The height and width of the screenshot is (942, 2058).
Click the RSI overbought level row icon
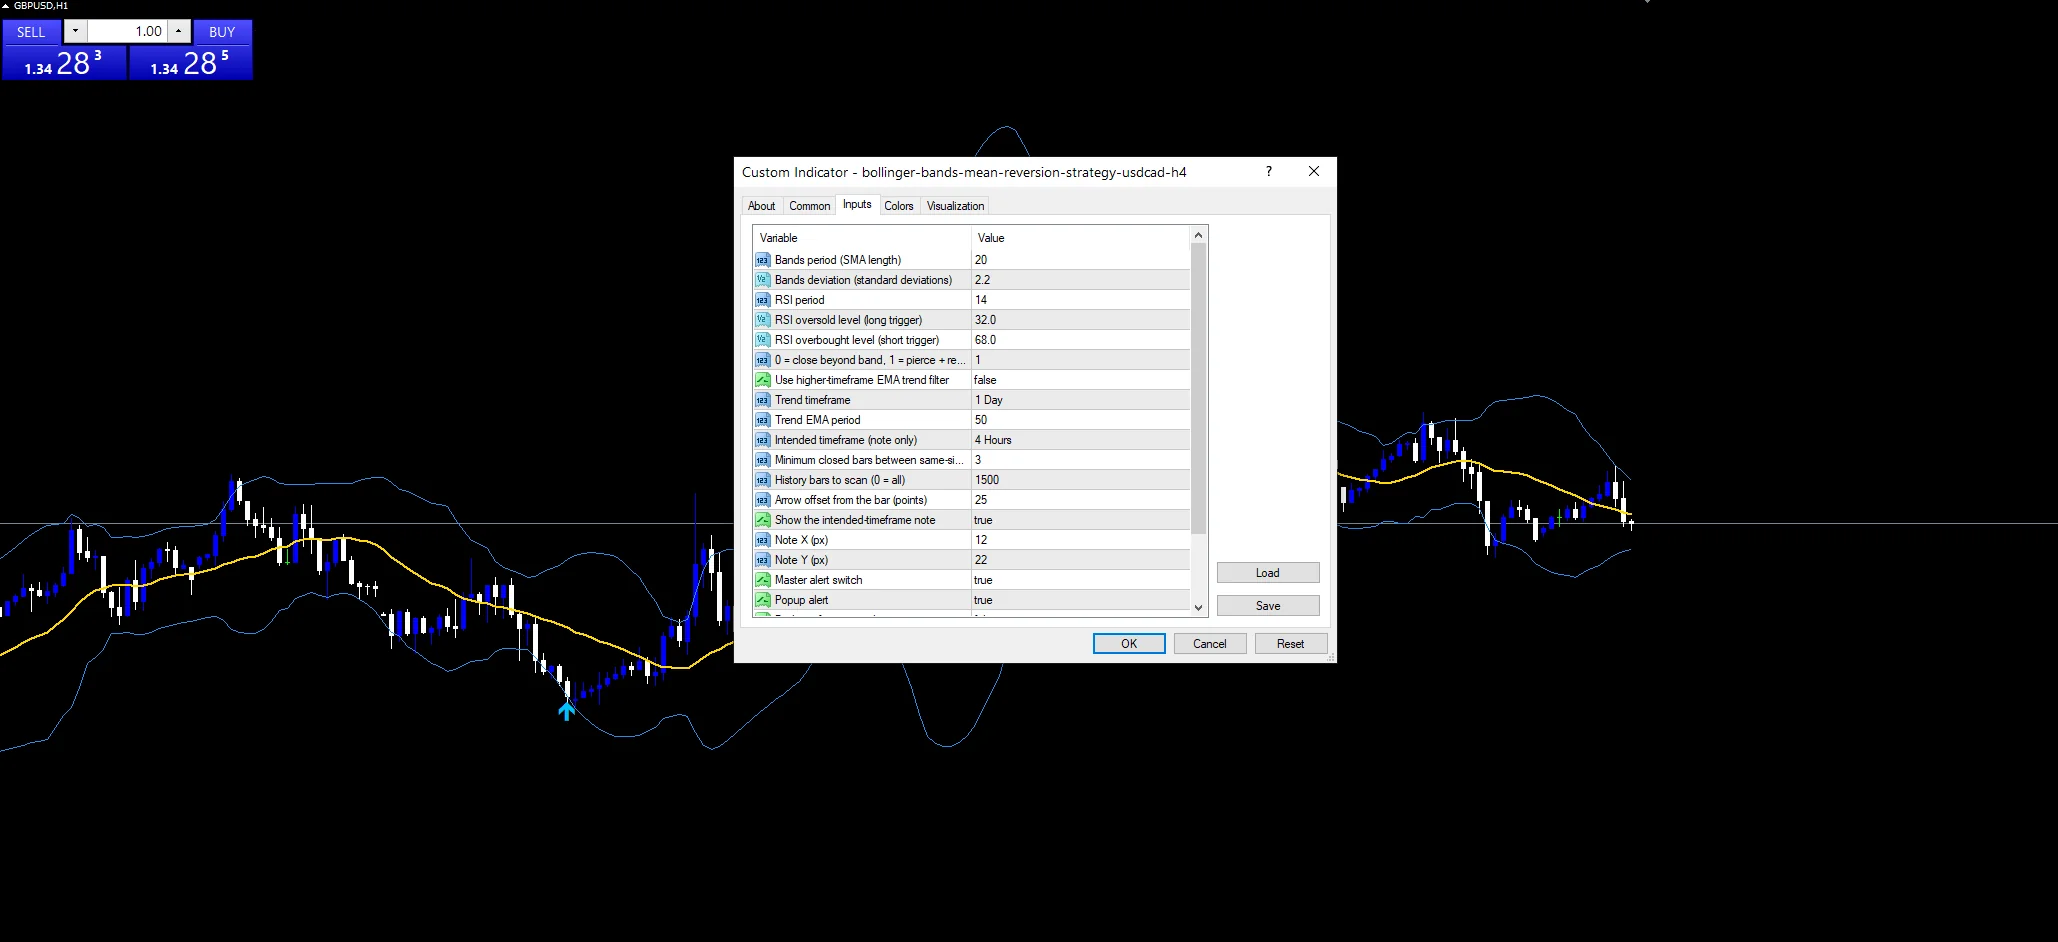762,340
